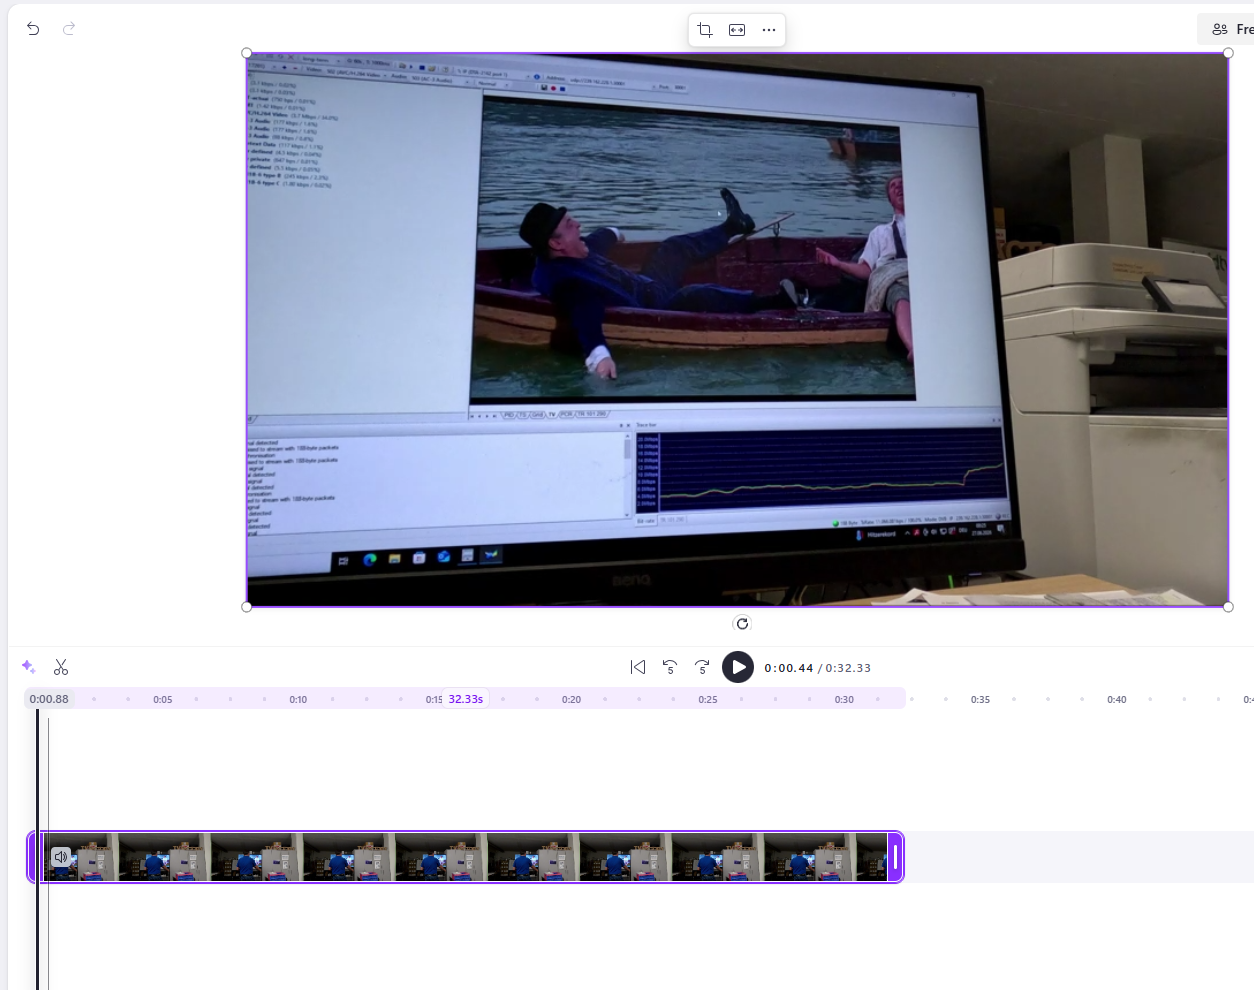Screen dimensions: 1254x990
Task: Click the 0:05 mark on the timeline ruler
Action: (162, 700)
